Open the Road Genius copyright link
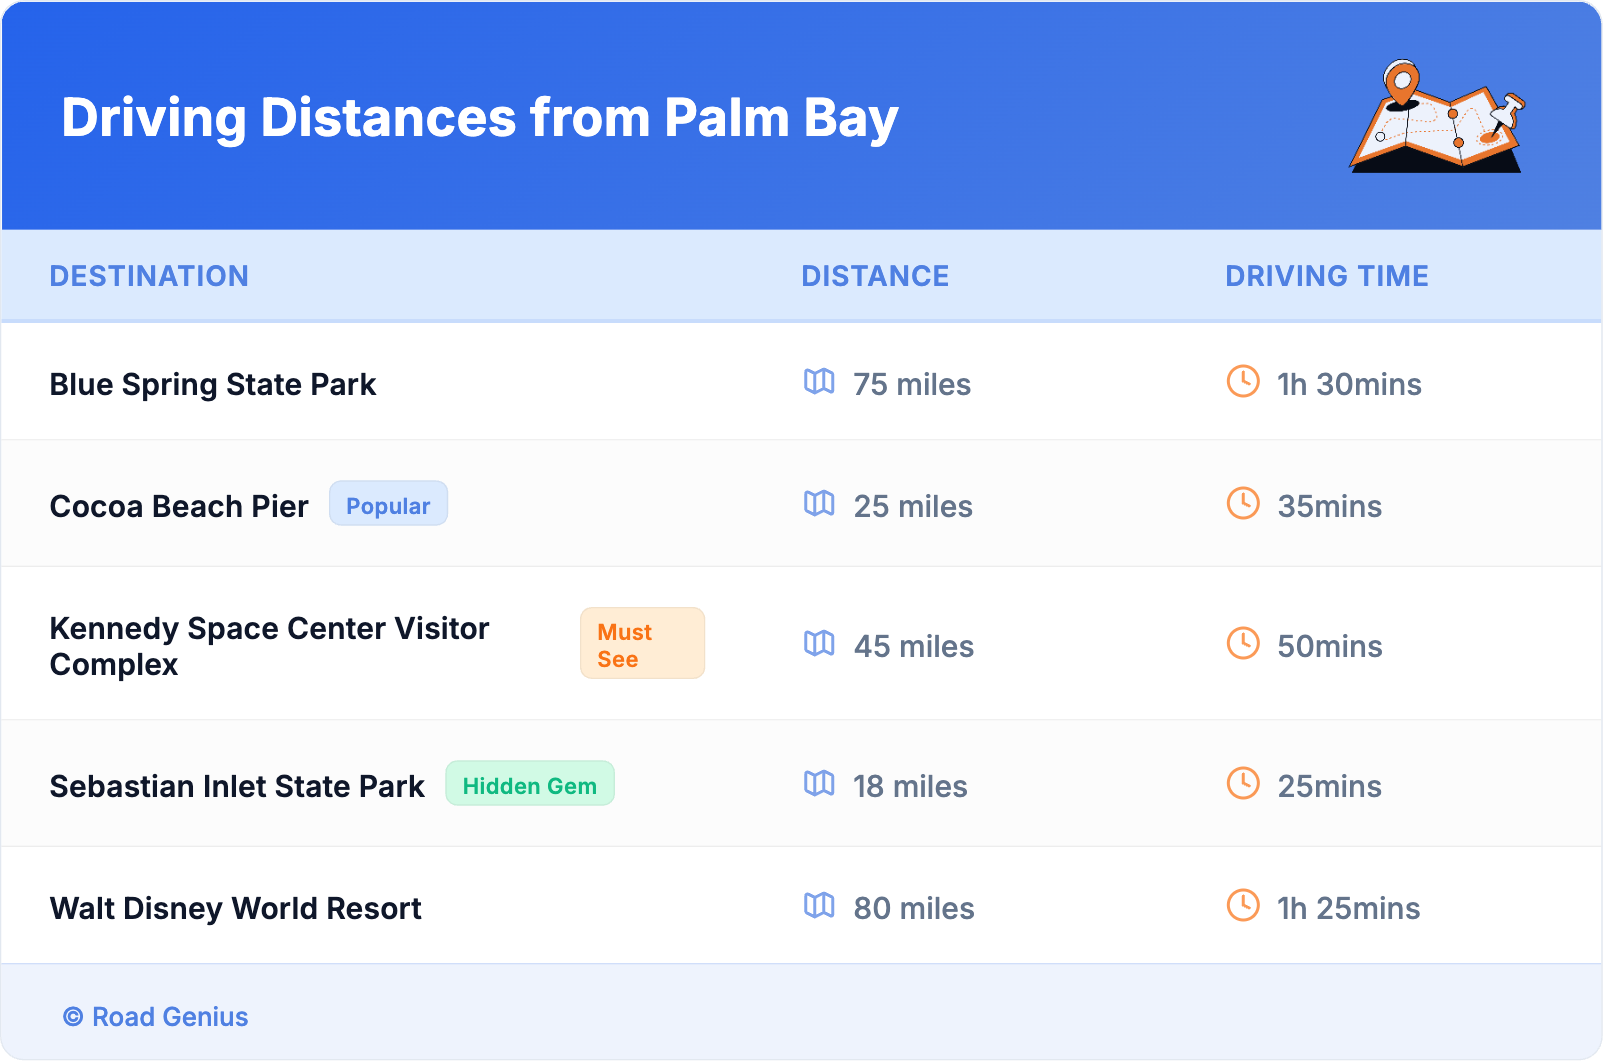 tap(156, 1017)
